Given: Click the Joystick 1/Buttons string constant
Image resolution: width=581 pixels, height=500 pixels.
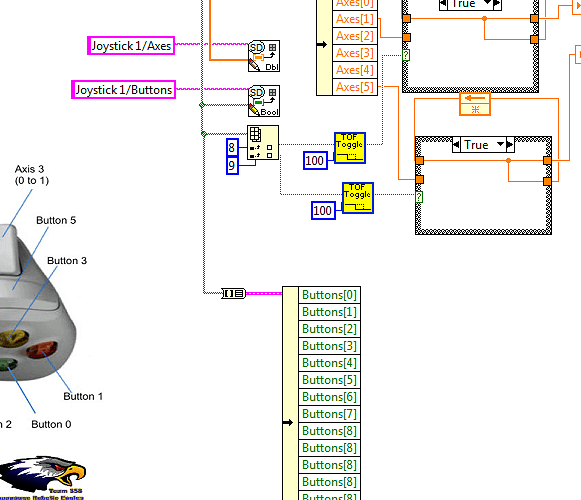Looking at the screenshot, I should (123, 90).
